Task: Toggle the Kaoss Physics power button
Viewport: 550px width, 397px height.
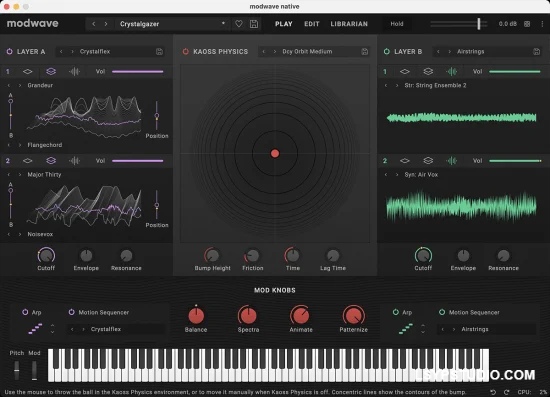Action: click(x=186, y=52)
